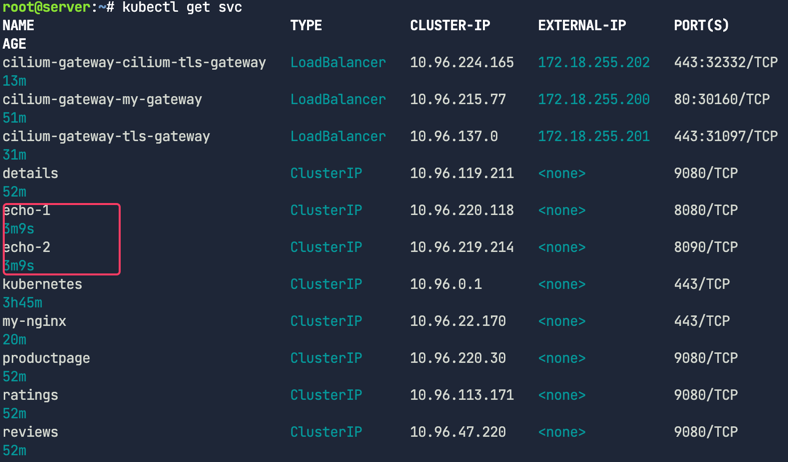Click the NAME column header
788x462 pixels.
[18, 25]
